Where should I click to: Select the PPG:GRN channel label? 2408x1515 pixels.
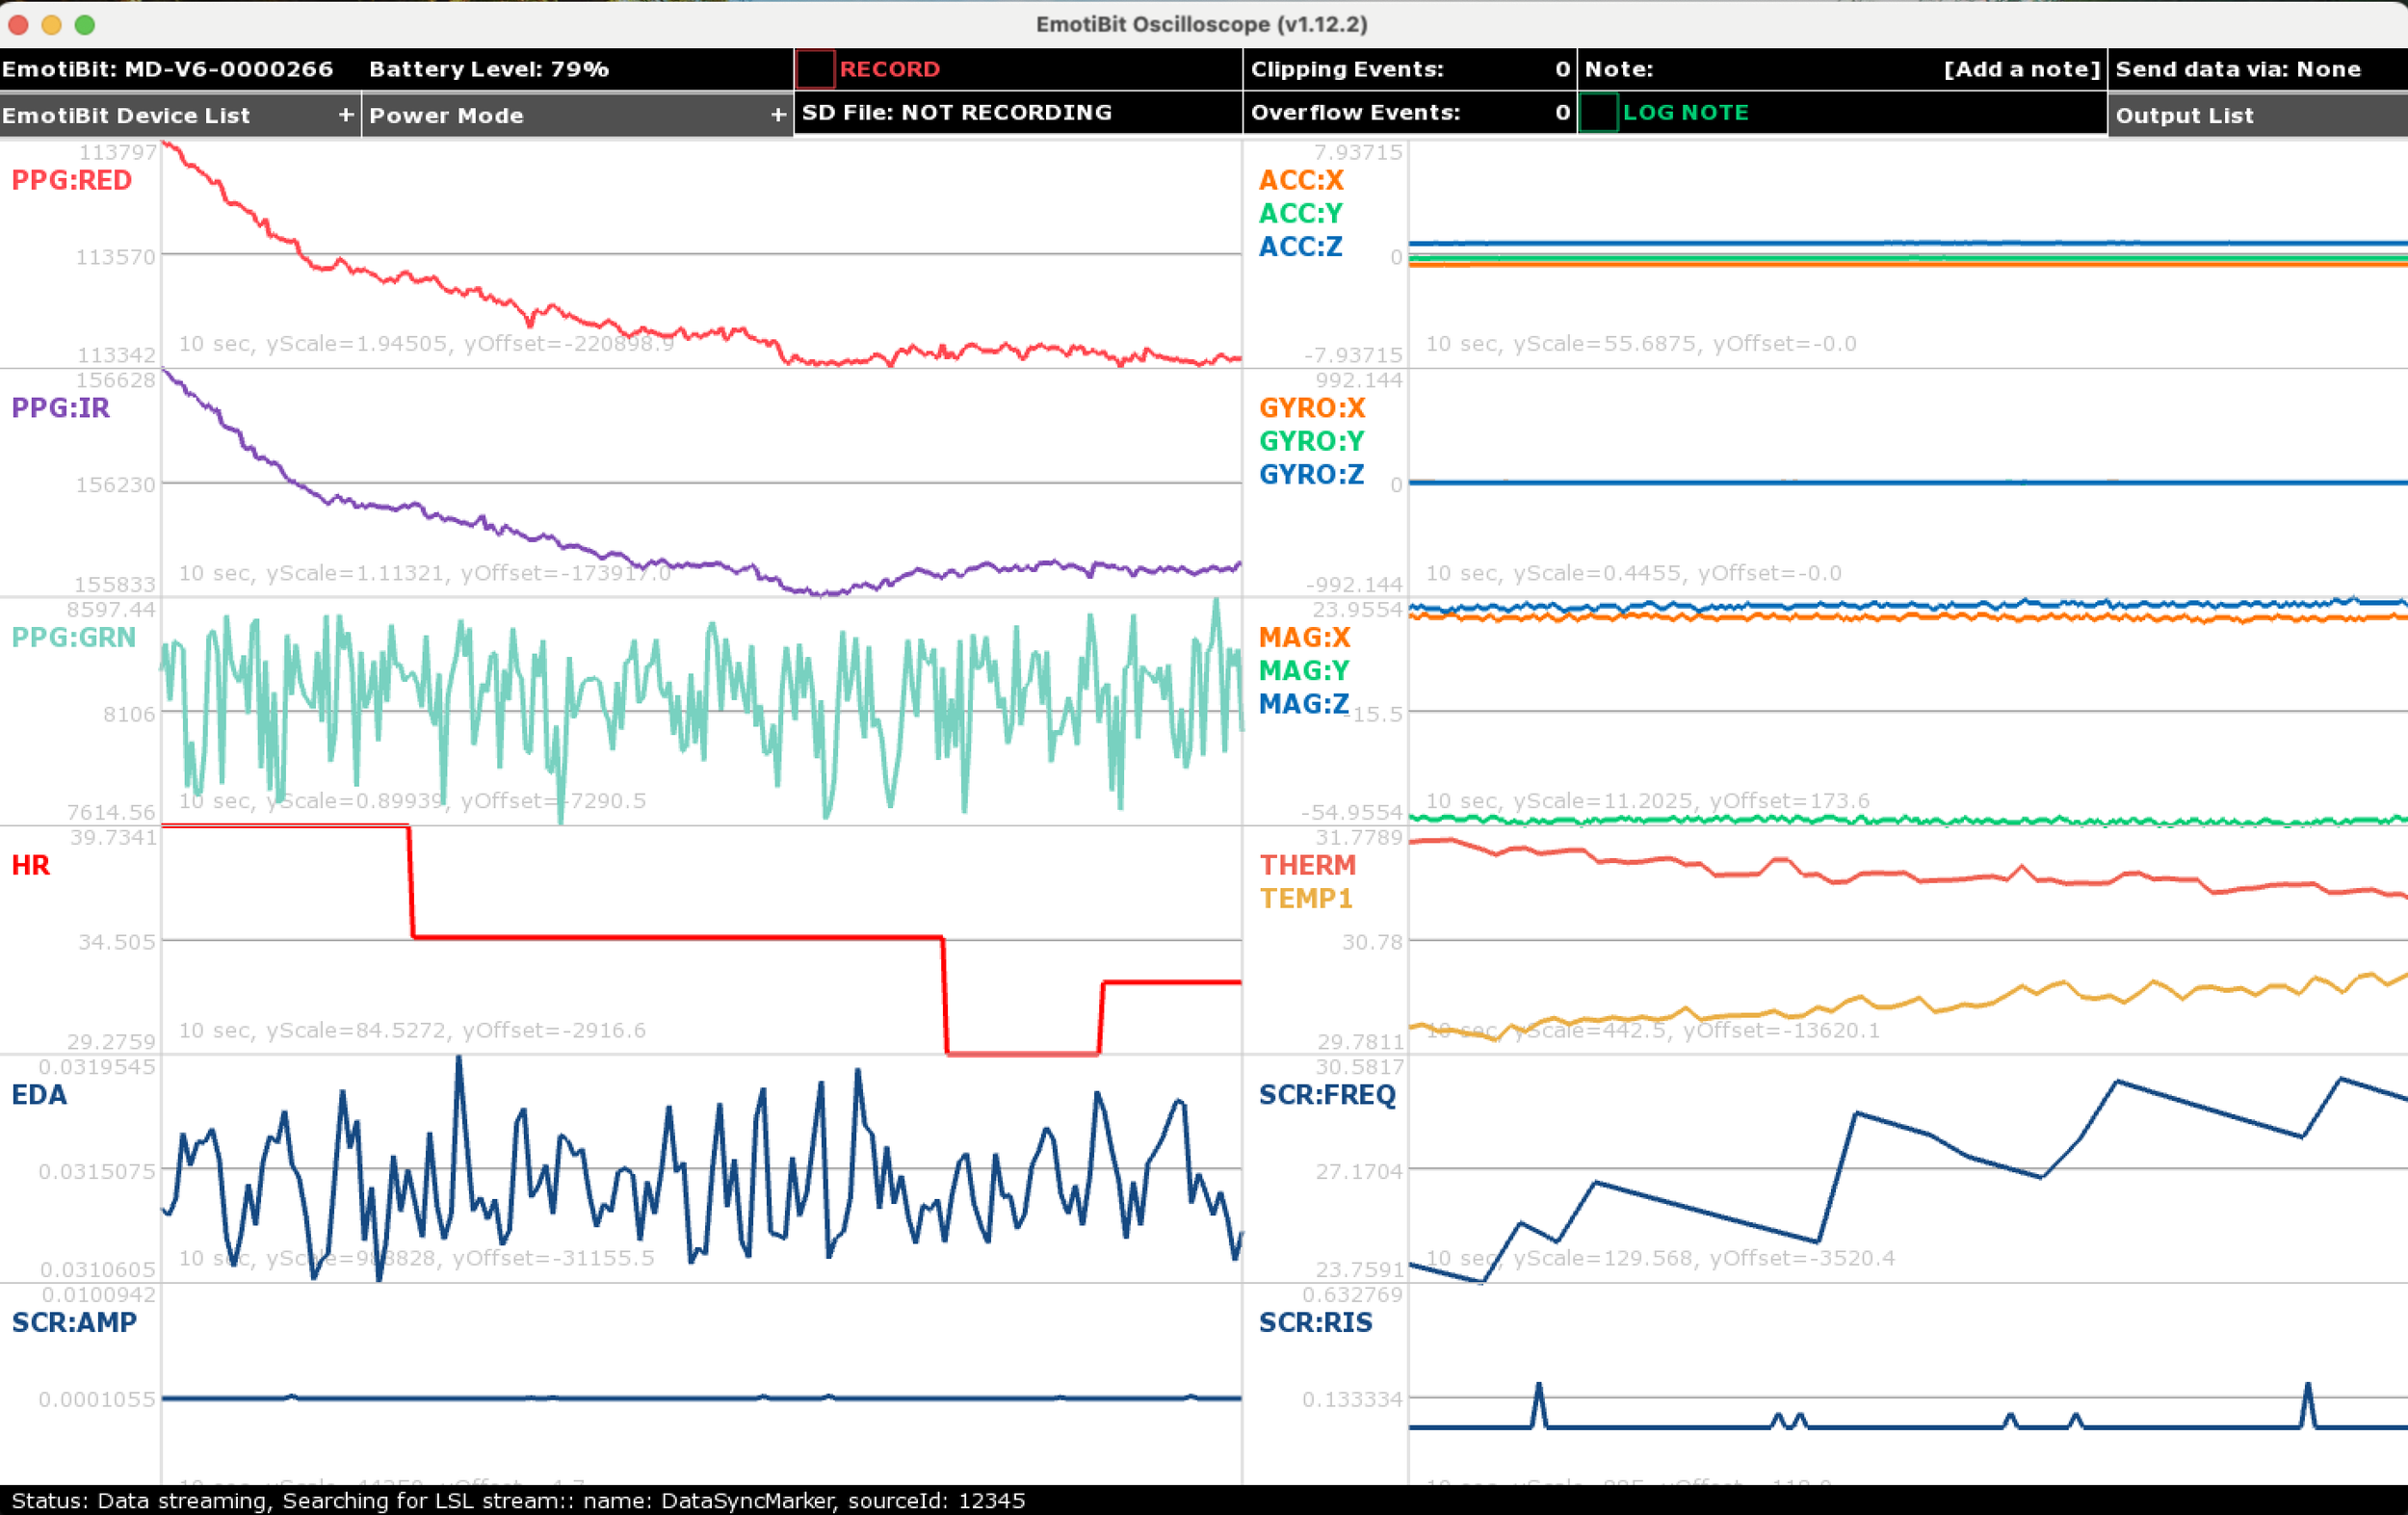(x=73, y=637)
